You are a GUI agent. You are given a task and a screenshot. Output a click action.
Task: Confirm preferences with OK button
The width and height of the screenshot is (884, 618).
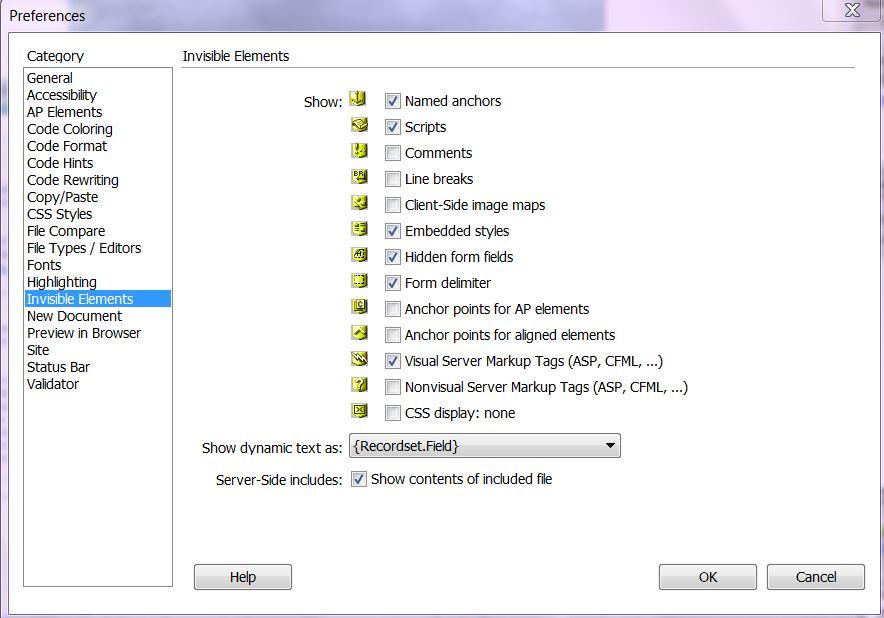click(708, 577)
